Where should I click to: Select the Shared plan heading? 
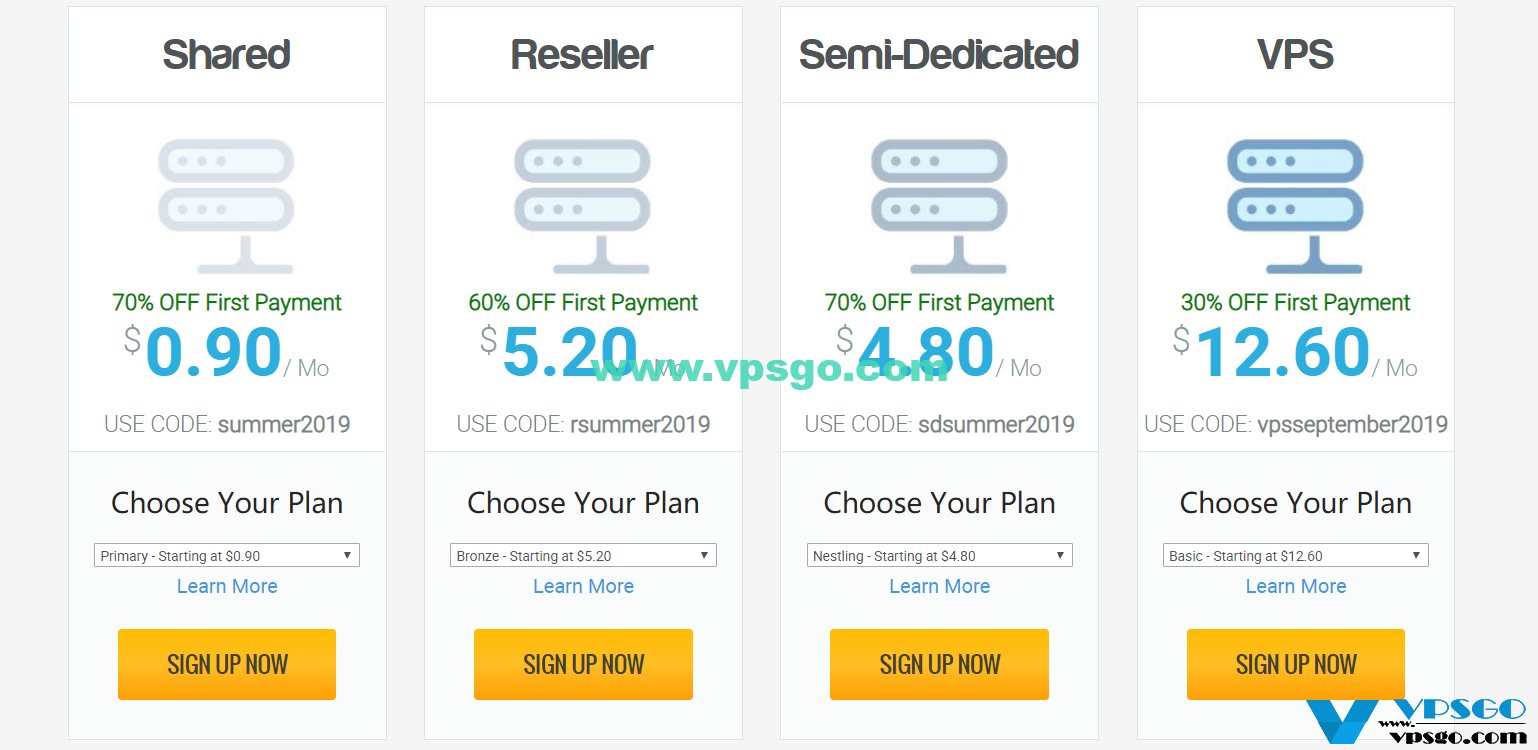point(227,54)
